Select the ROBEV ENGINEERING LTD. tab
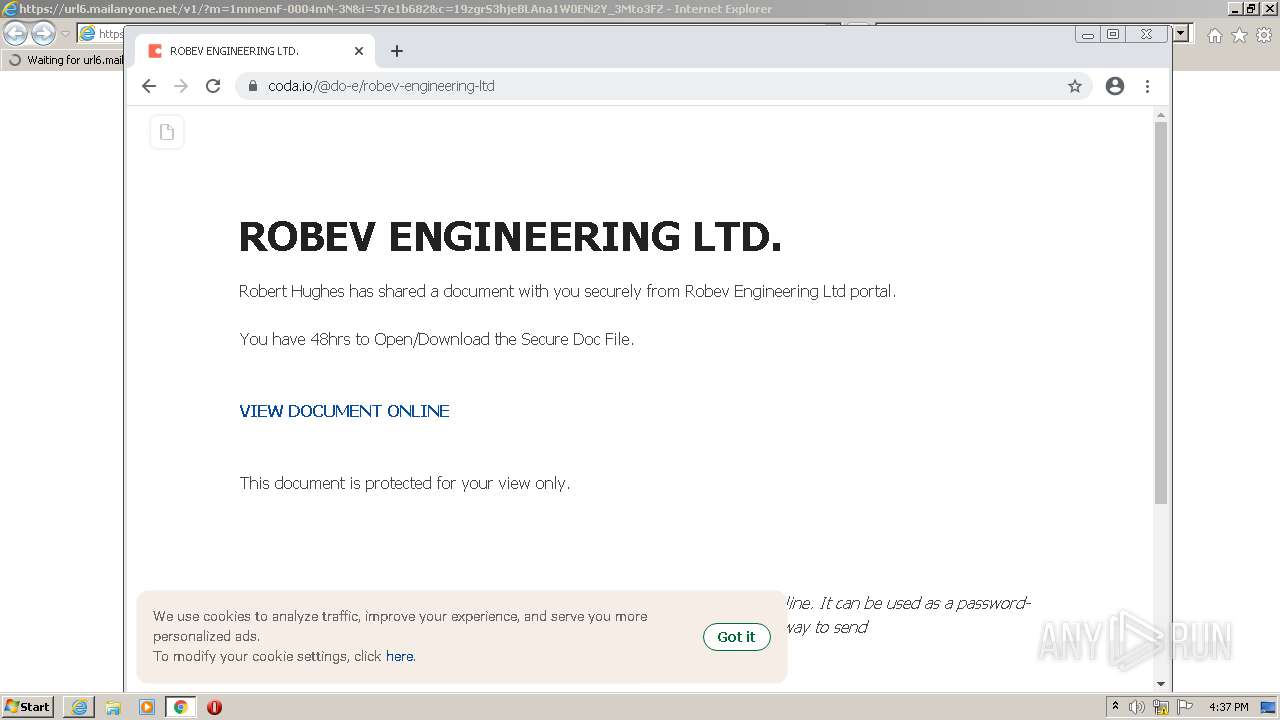 [x=255, y=51]
